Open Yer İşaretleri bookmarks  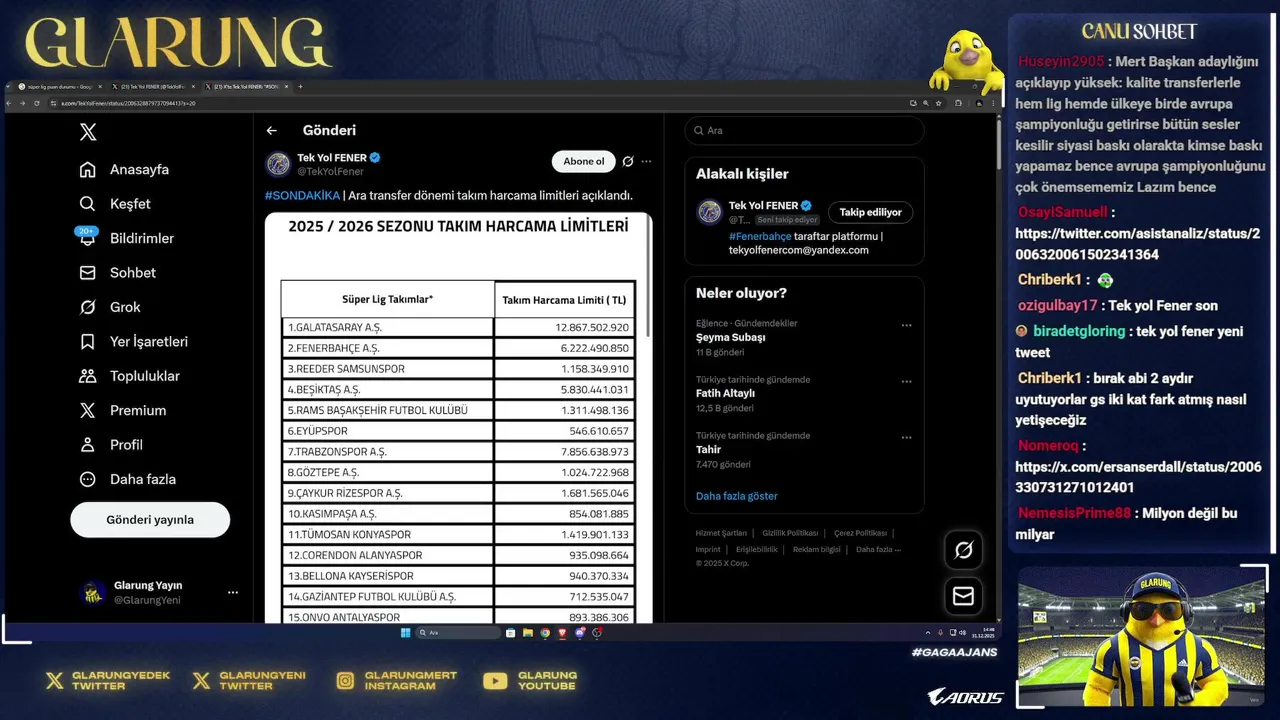coord(133,341)
